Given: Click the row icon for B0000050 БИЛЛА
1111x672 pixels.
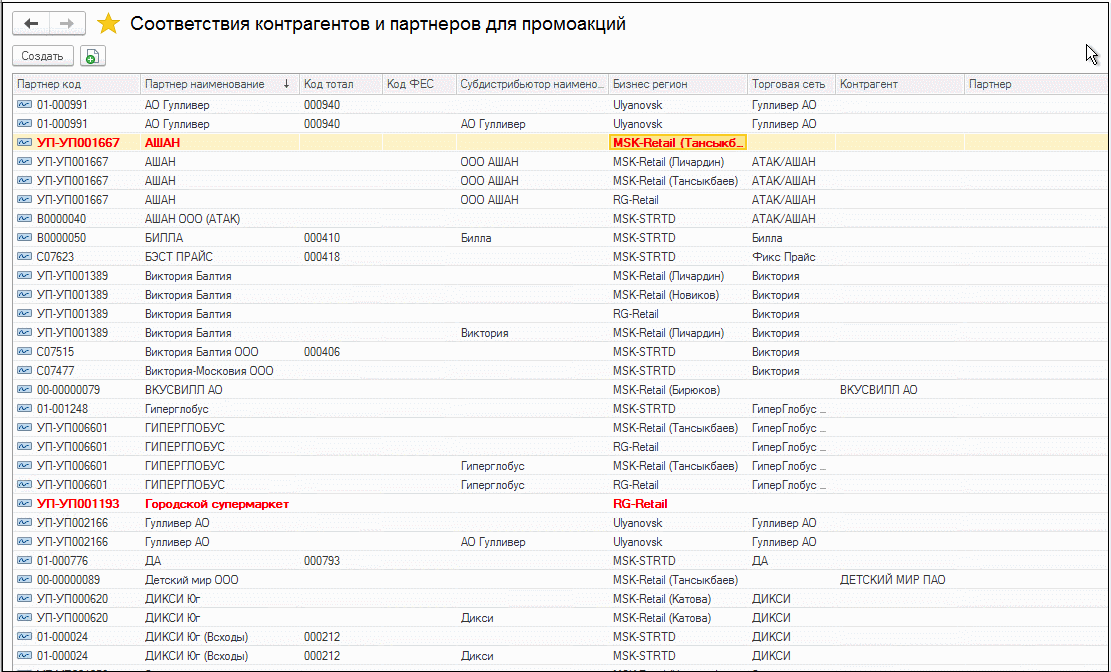Looking at the screenshot, I should (25, 238).
